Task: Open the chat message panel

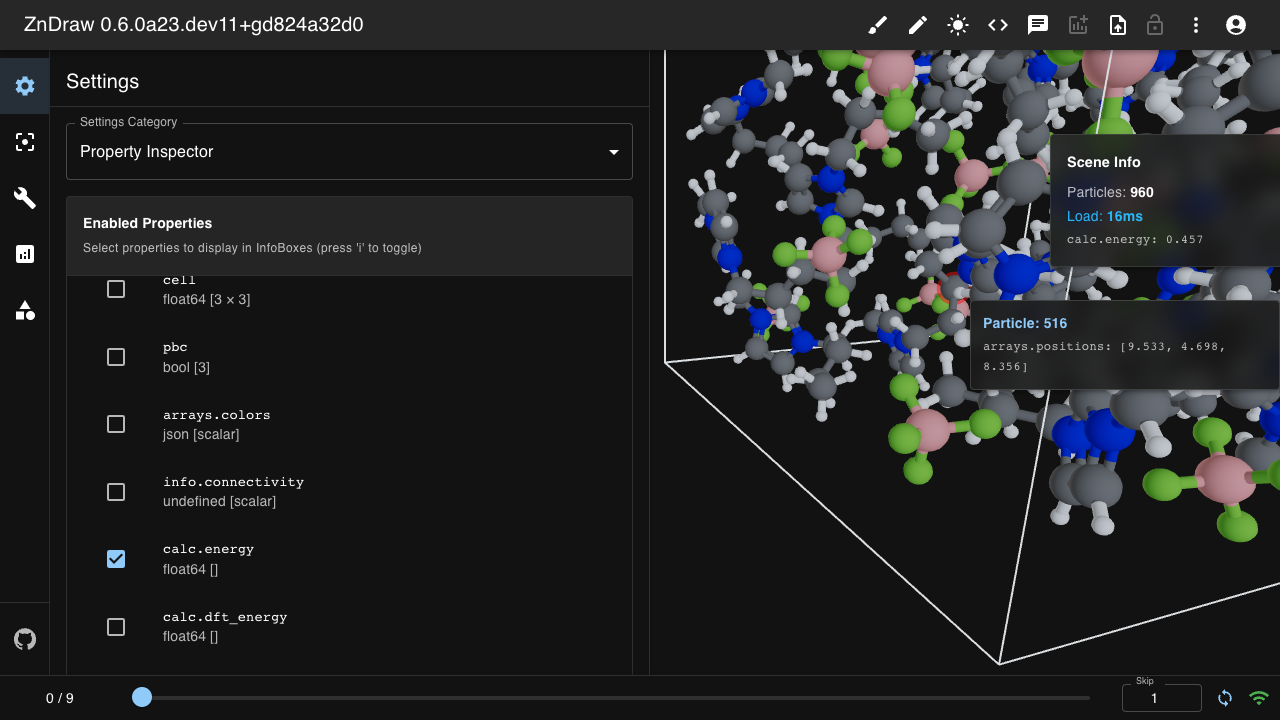Action: [x=1038, y=25]
